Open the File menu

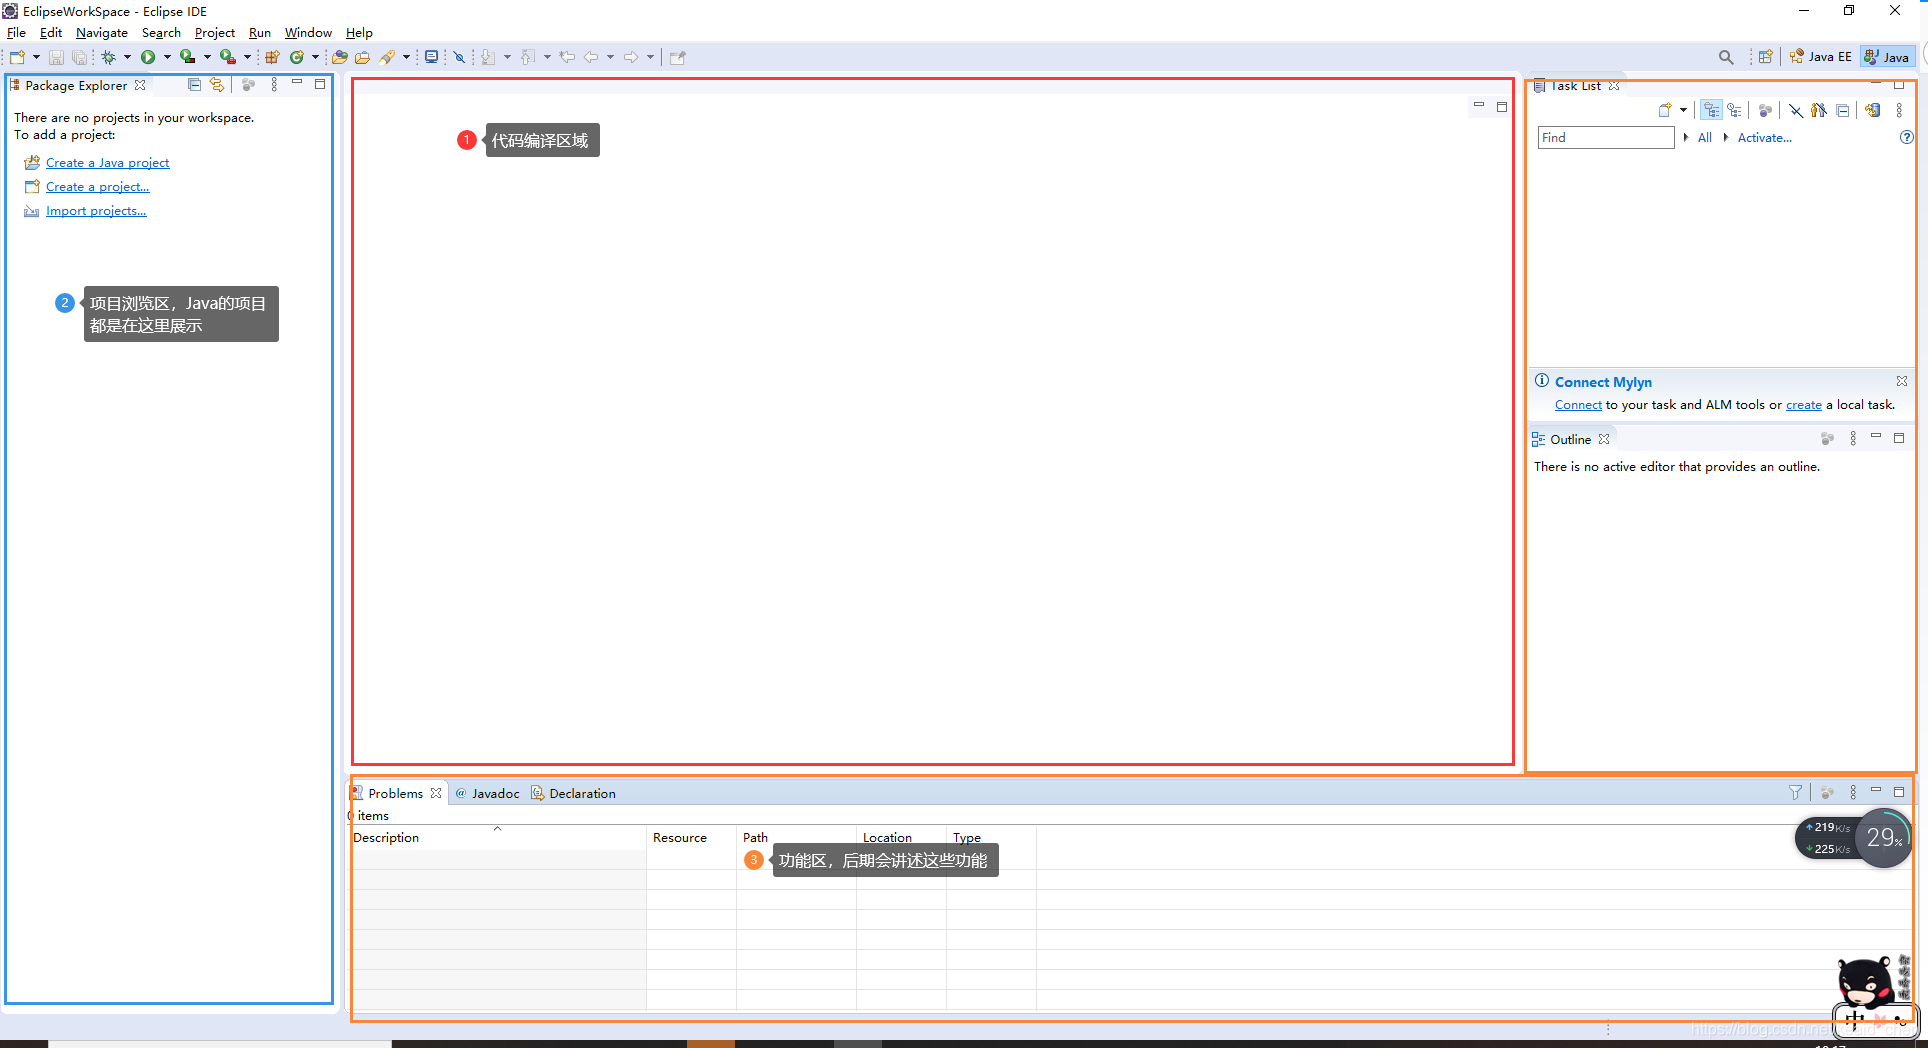pos(17,33)
